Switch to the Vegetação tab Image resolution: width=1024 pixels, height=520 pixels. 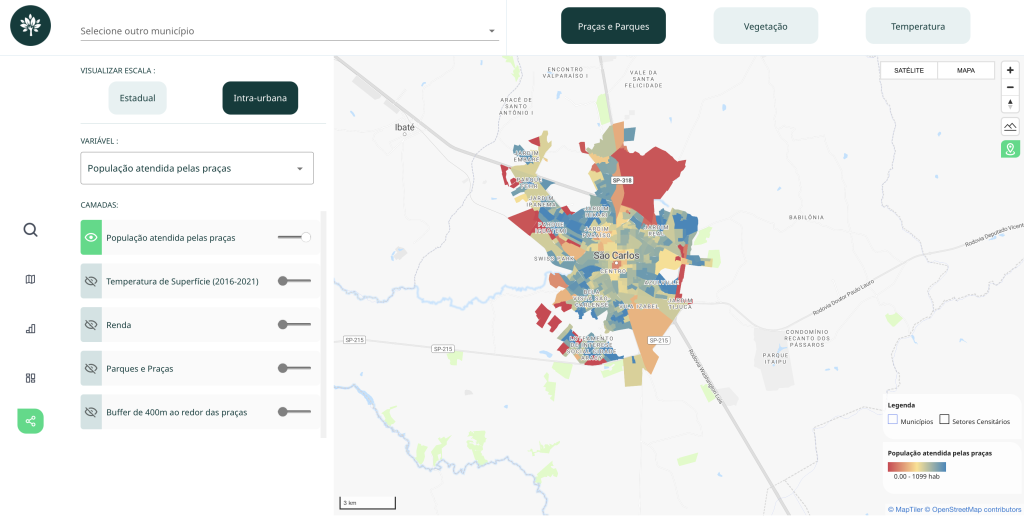765,26
